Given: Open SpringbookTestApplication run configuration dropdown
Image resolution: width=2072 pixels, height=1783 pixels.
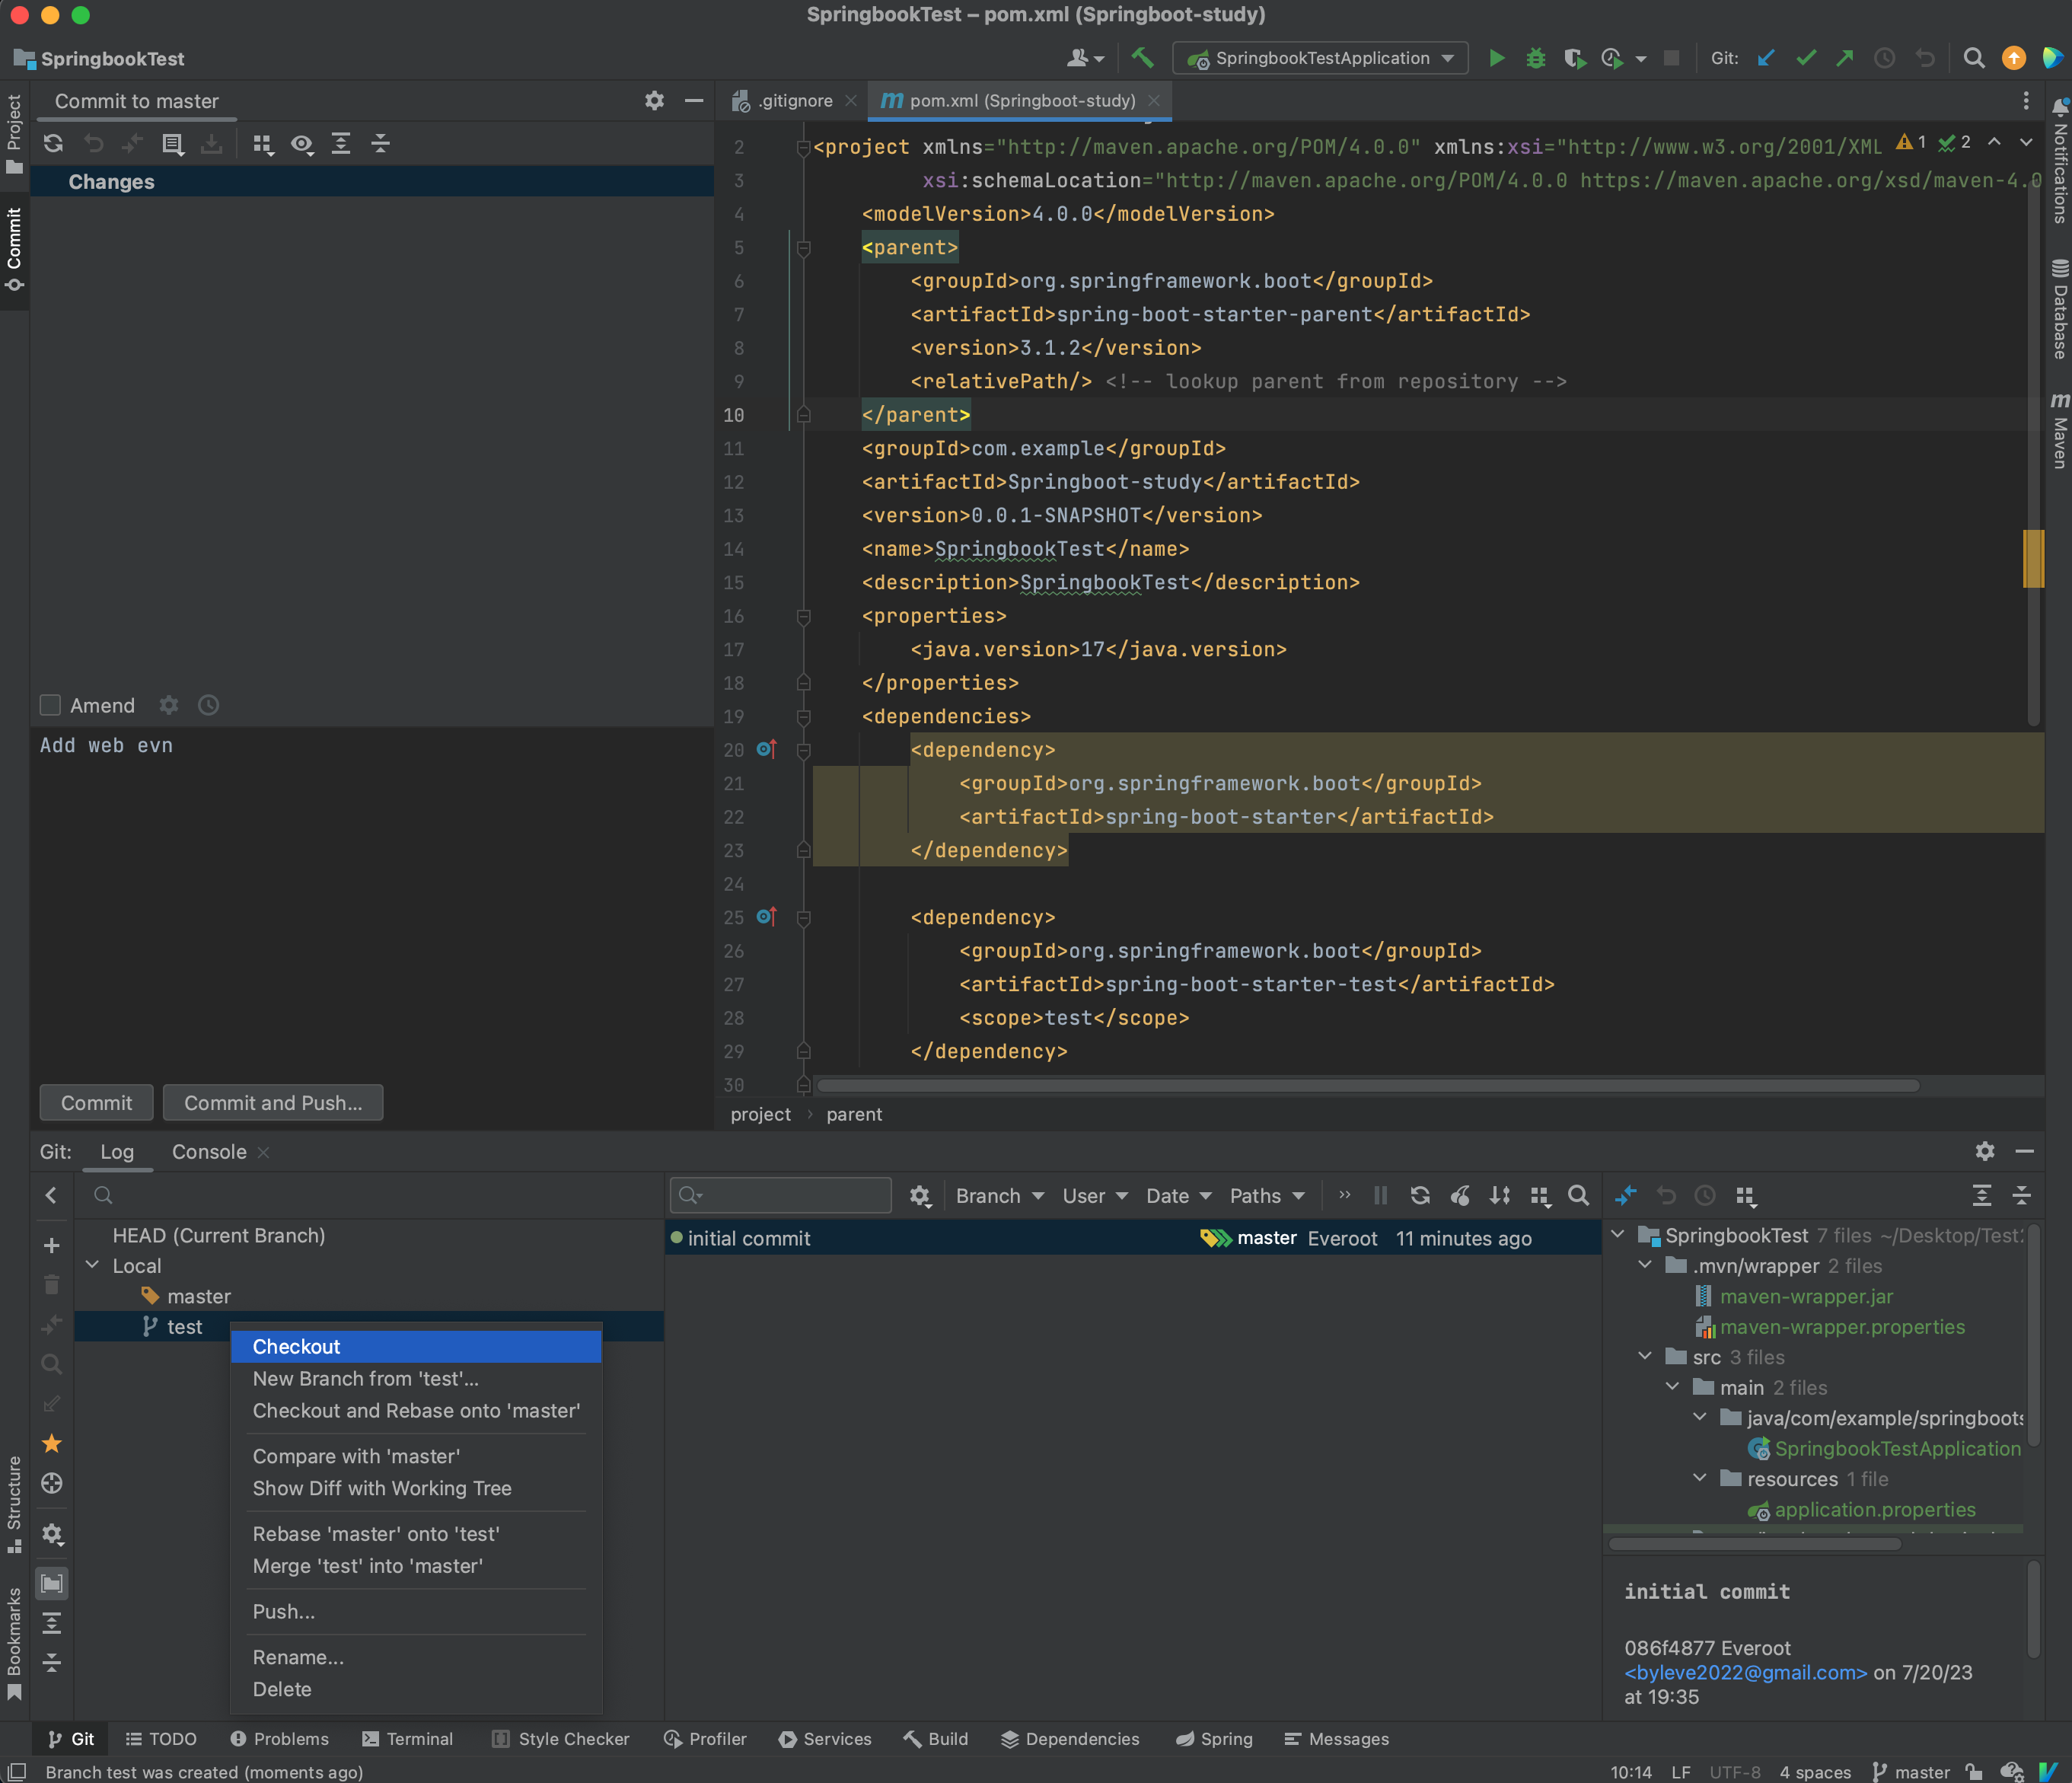Looking at the screenshot, I should [1320, 58].
